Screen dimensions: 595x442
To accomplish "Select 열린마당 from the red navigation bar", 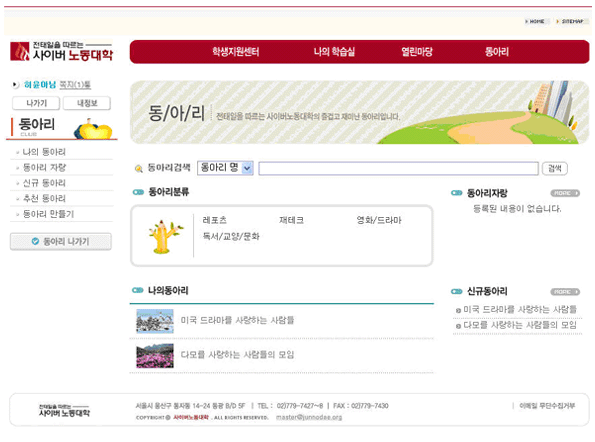I will pyautogui.click(x=417, y=52).
